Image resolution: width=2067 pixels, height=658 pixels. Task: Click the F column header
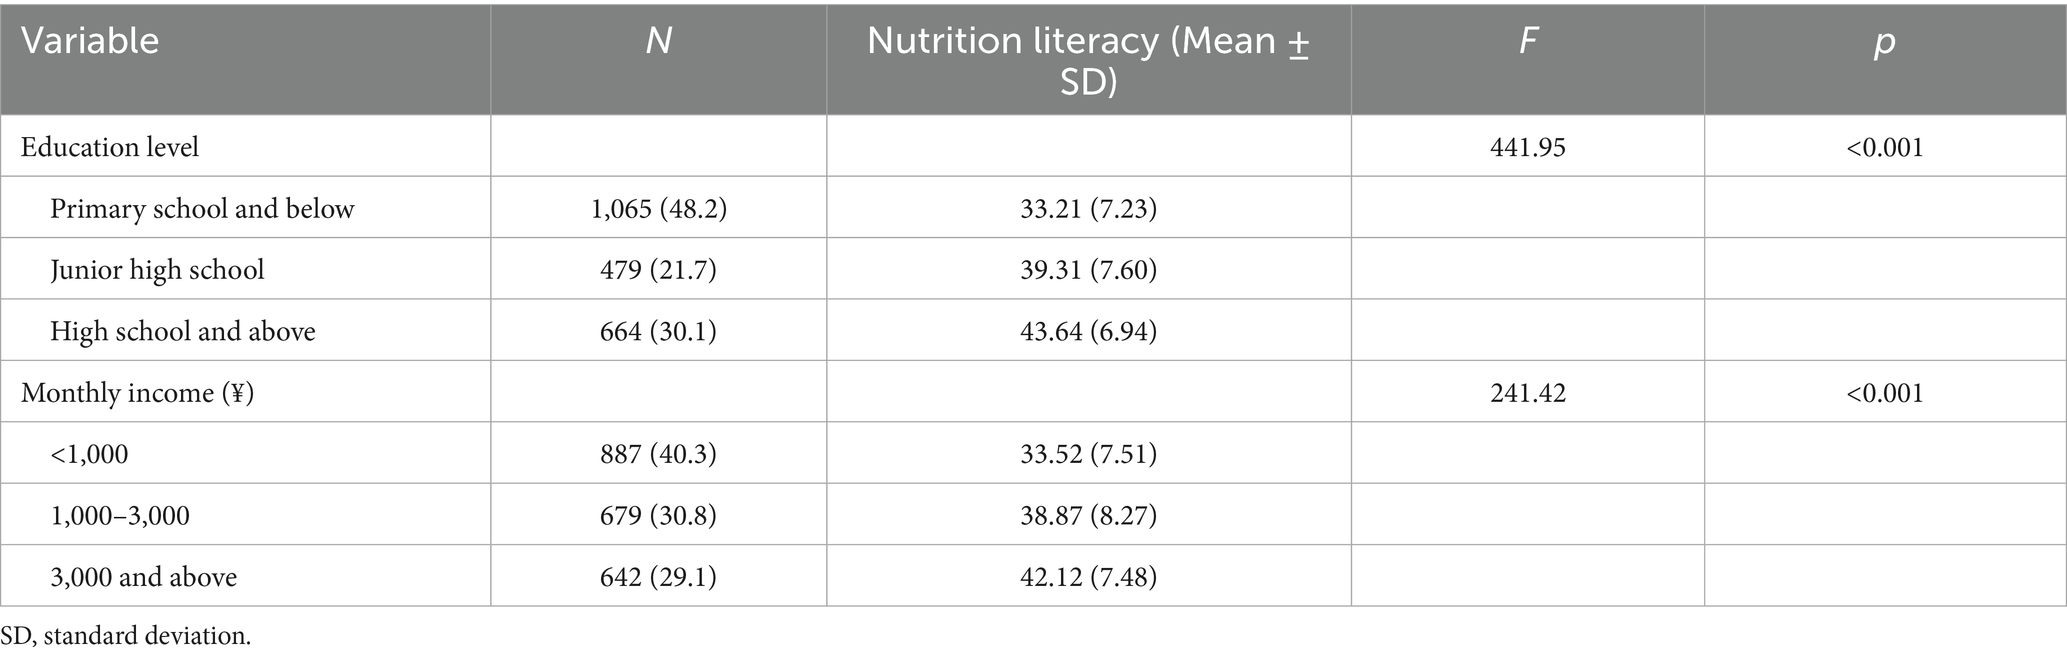1527,42
